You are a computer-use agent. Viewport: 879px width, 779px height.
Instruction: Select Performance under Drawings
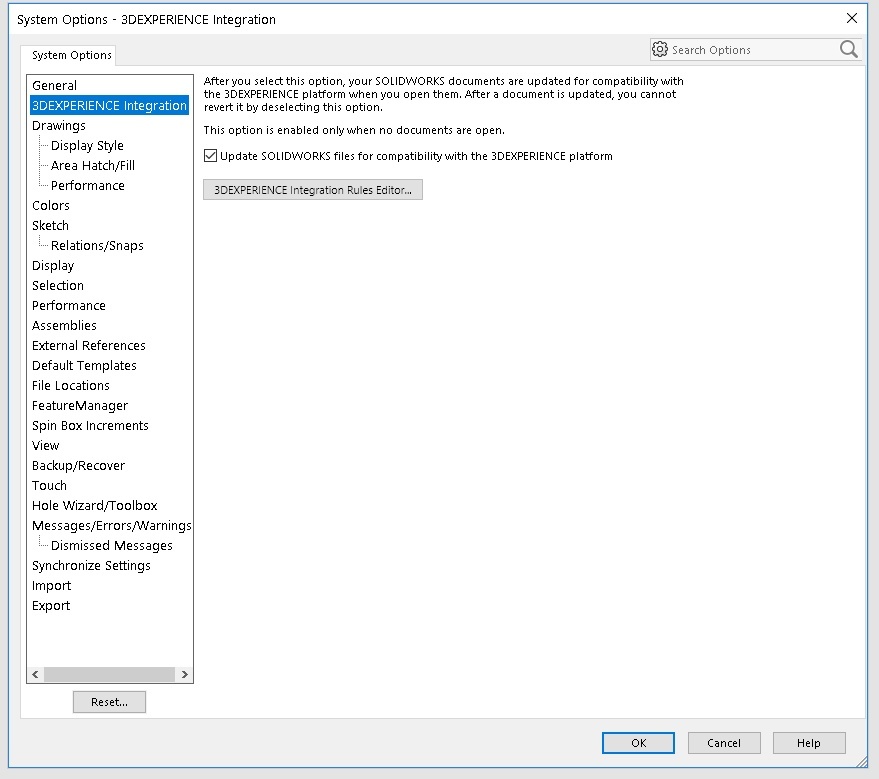pos(87,186)
